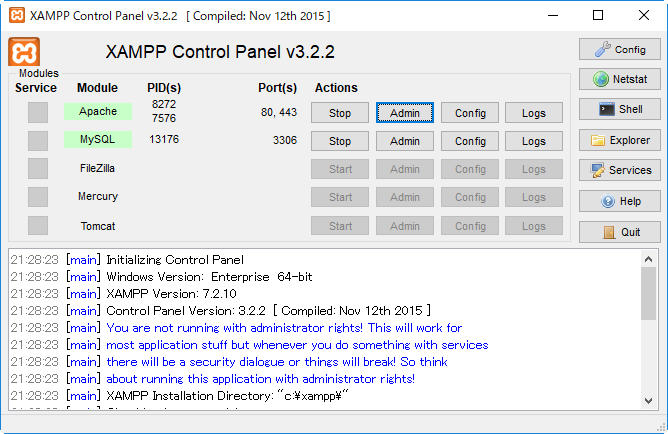
Task: Click Tomcat Logs button
Action: [x=534, y=226]
